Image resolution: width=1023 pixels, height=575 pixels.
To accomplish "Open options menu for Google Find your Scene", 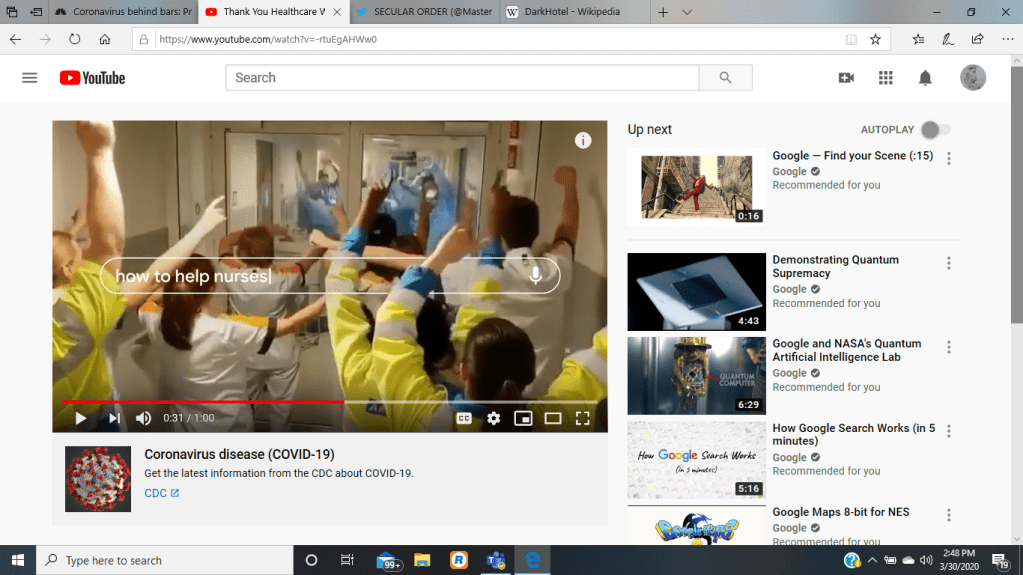I will [948, 159].
